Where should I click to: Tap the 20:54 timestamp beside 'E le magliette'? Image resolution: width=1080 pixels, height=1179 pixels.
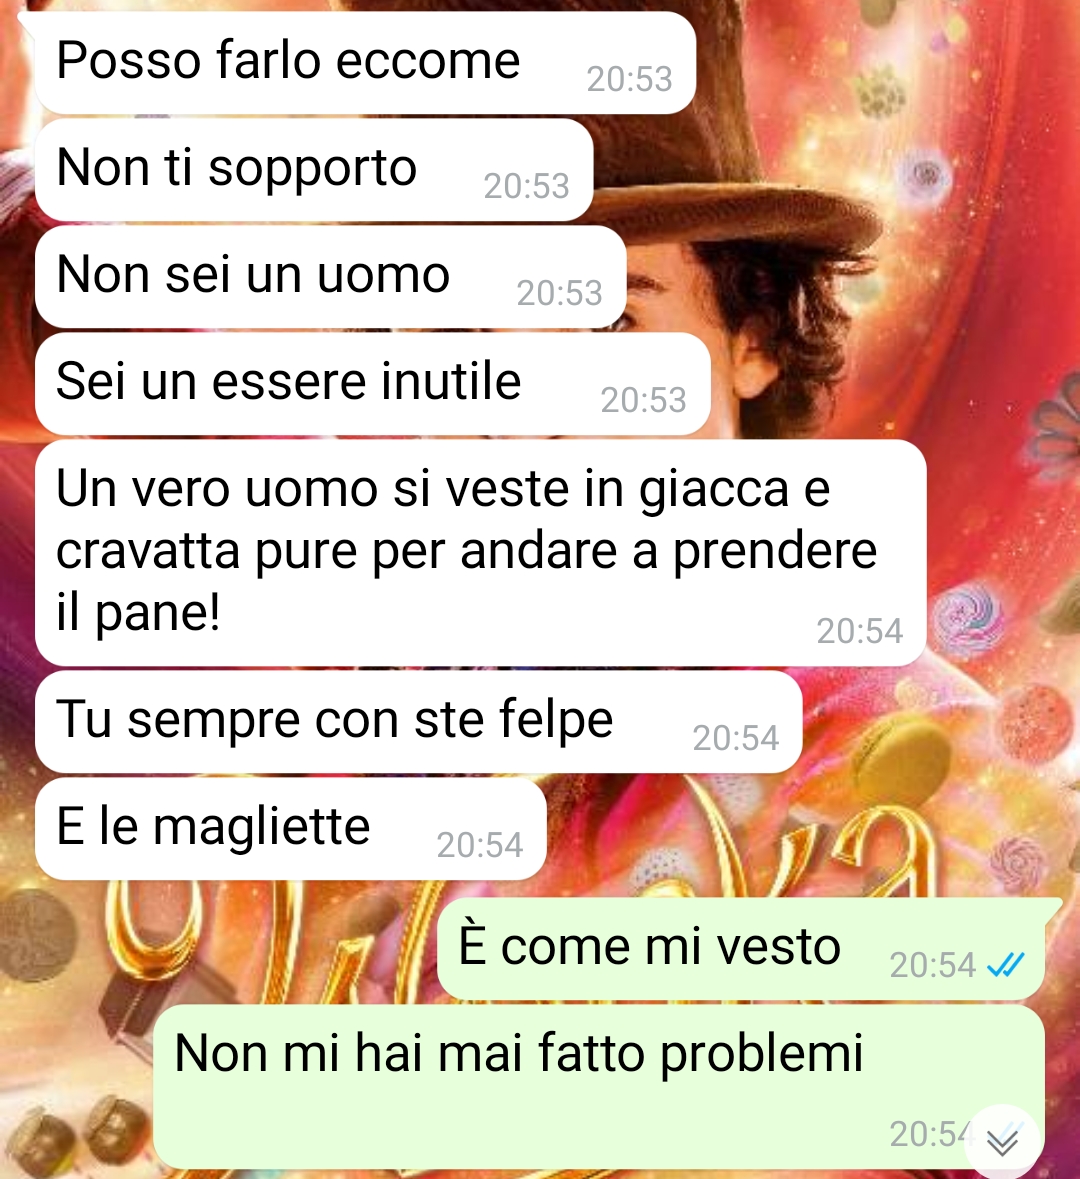coord(480,846)
